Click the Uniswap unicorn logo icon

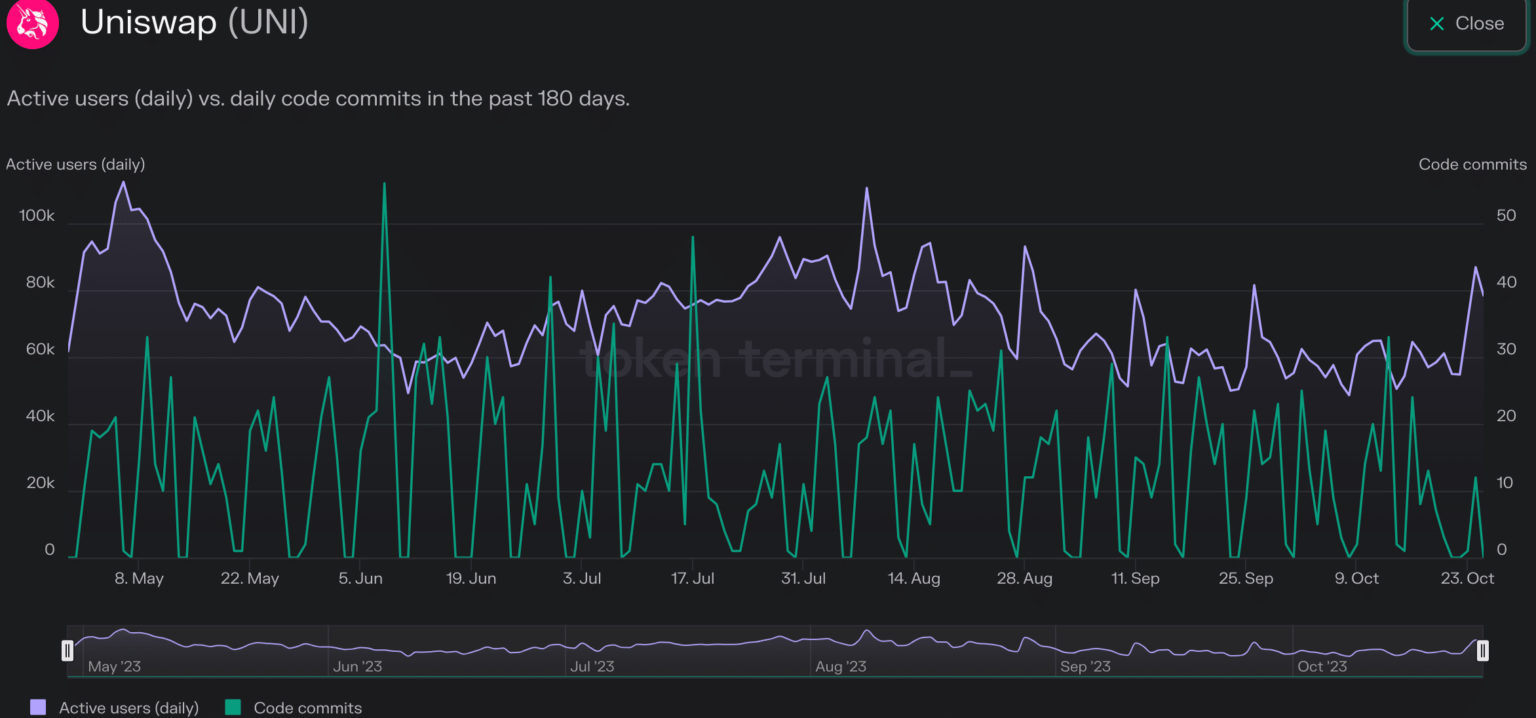click(x=33, y=22)
